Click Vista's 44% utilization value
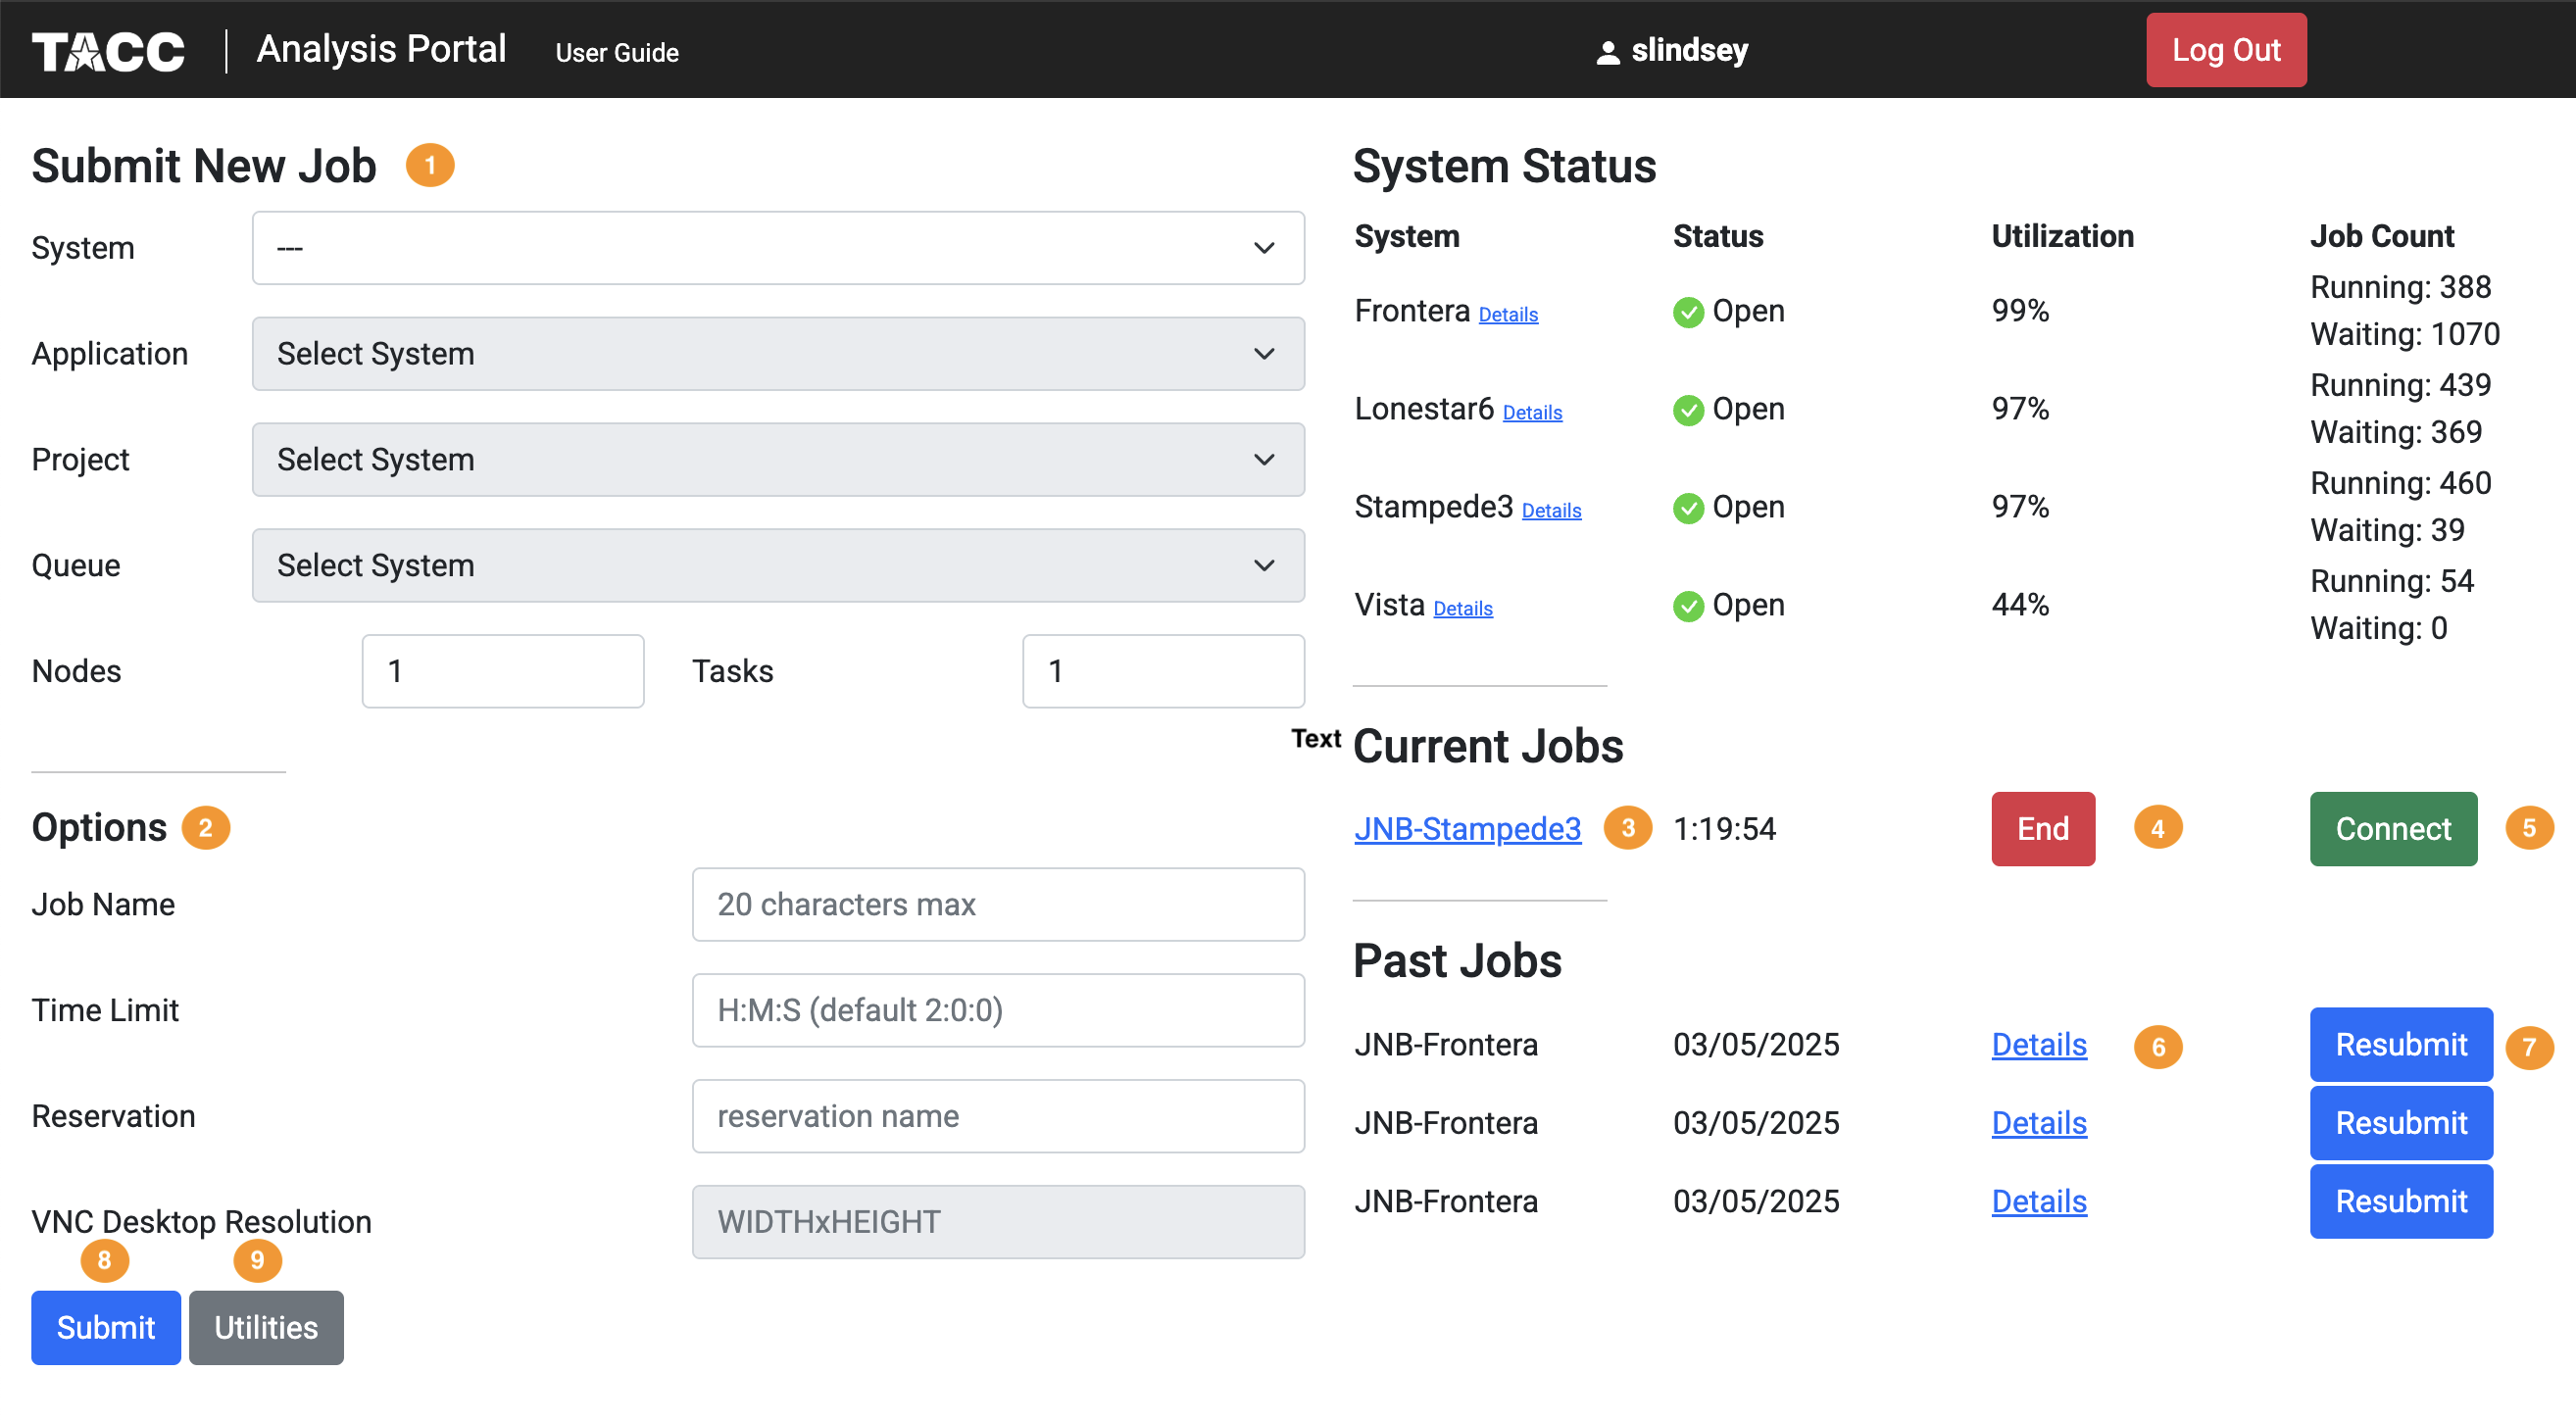 tap(2020, 605)
